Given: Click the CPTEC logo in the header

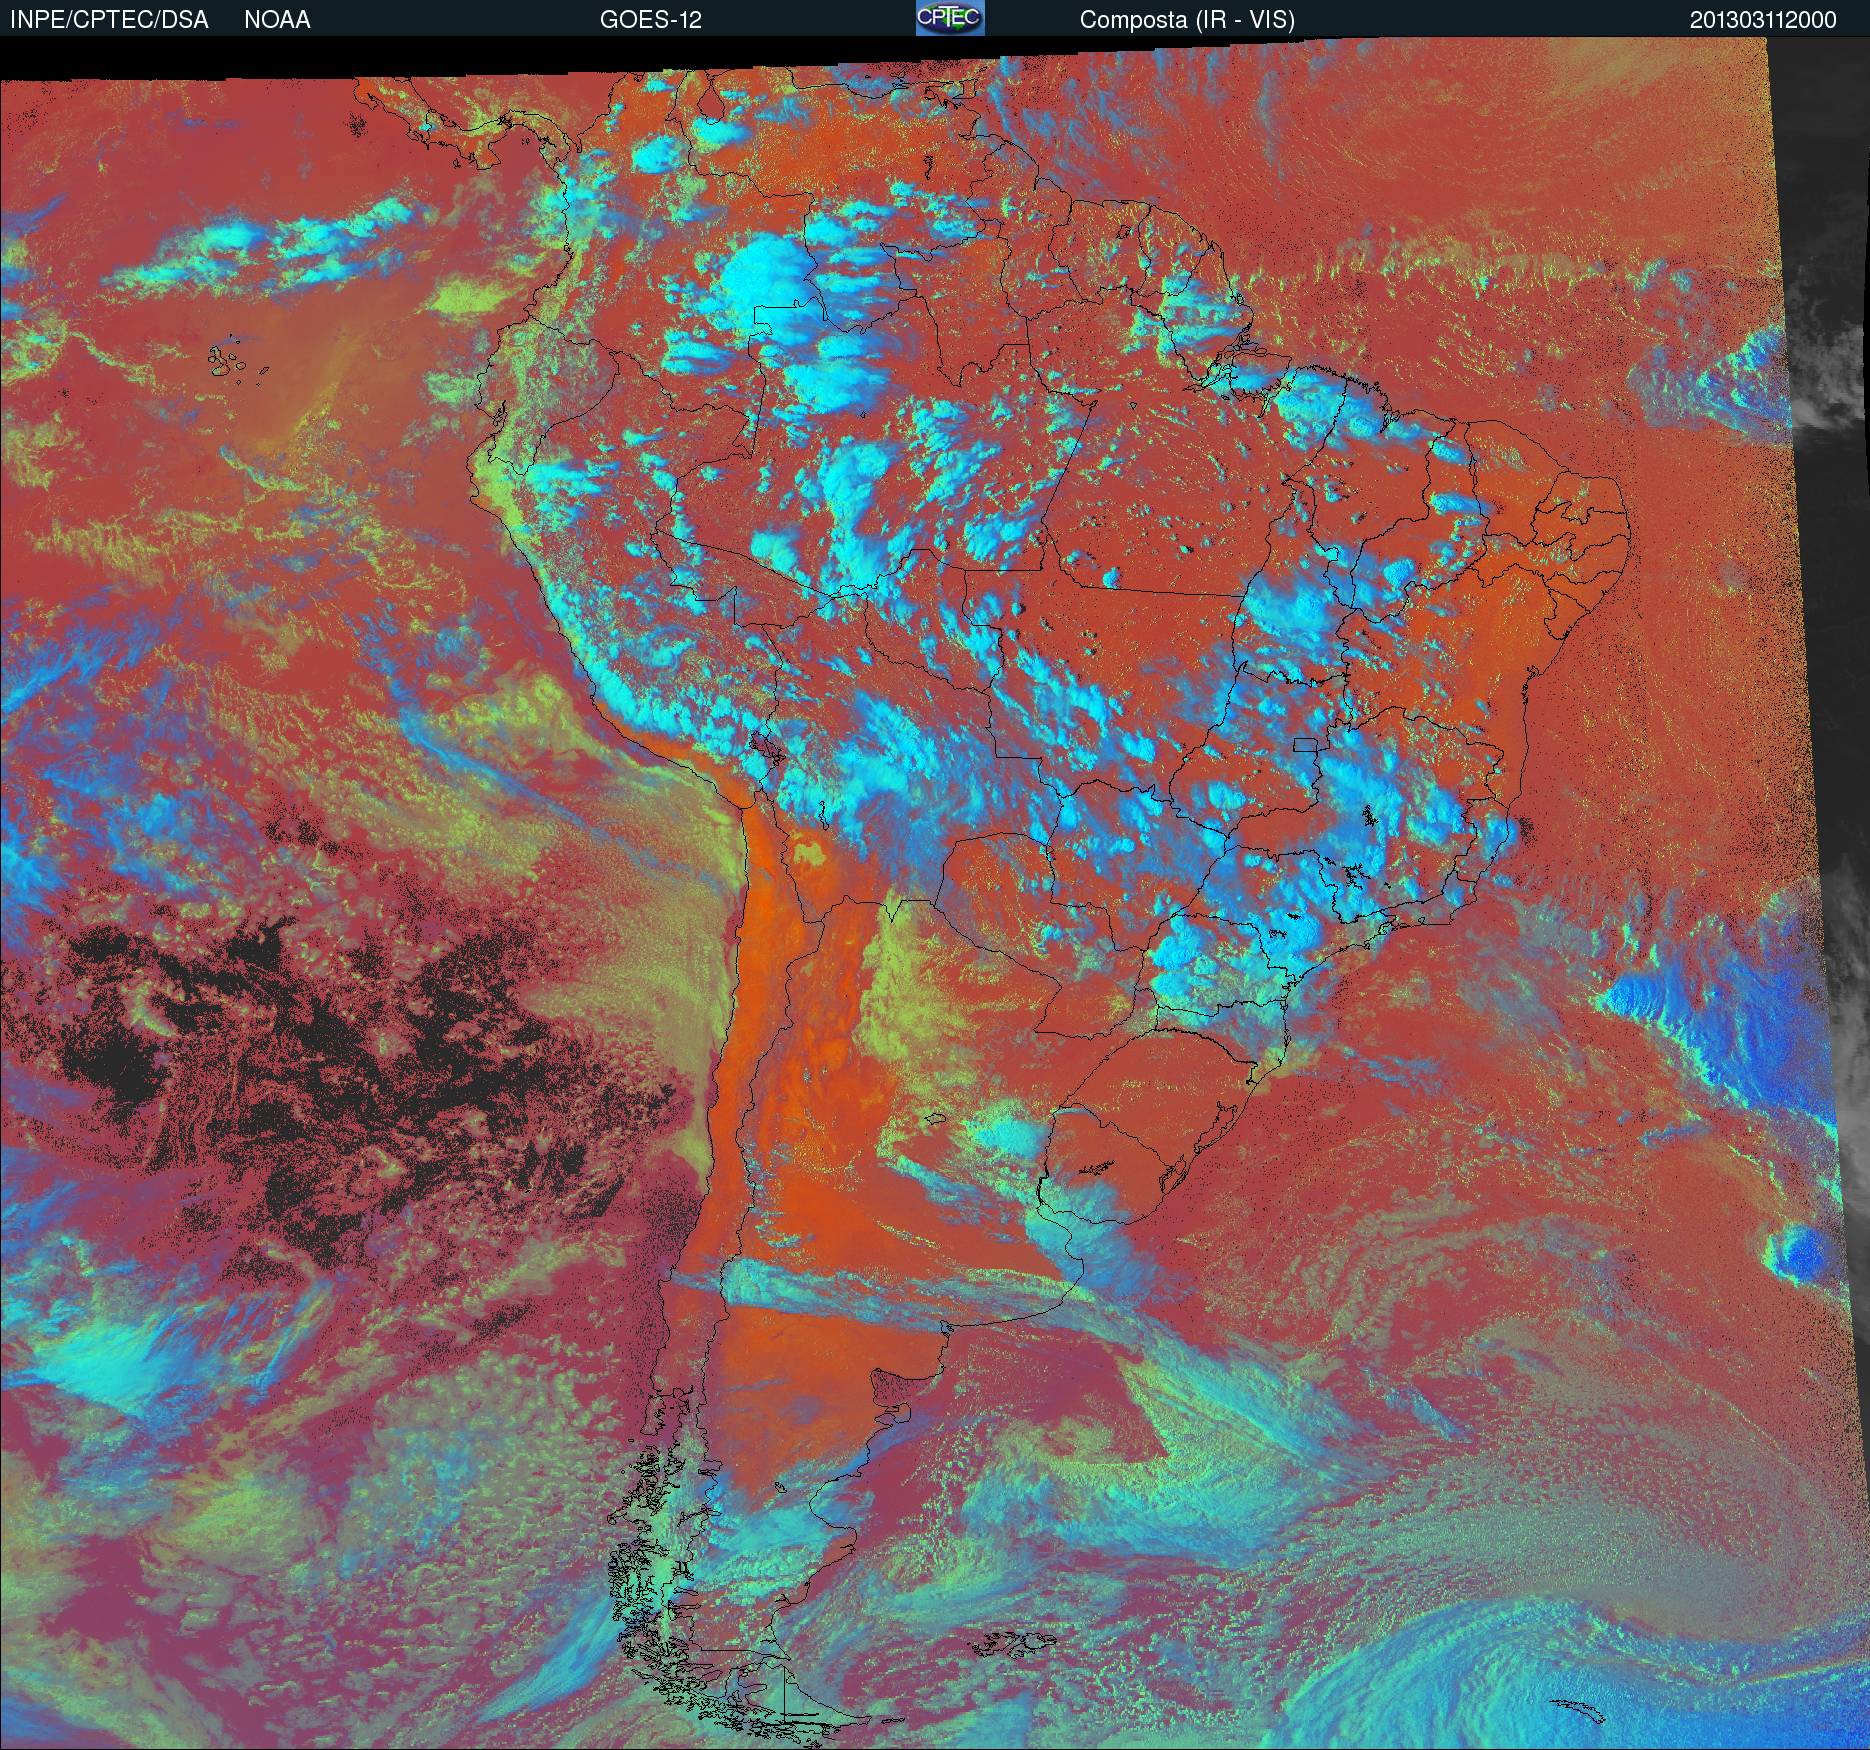Looking at the screenshot, I should pos(950,18).
